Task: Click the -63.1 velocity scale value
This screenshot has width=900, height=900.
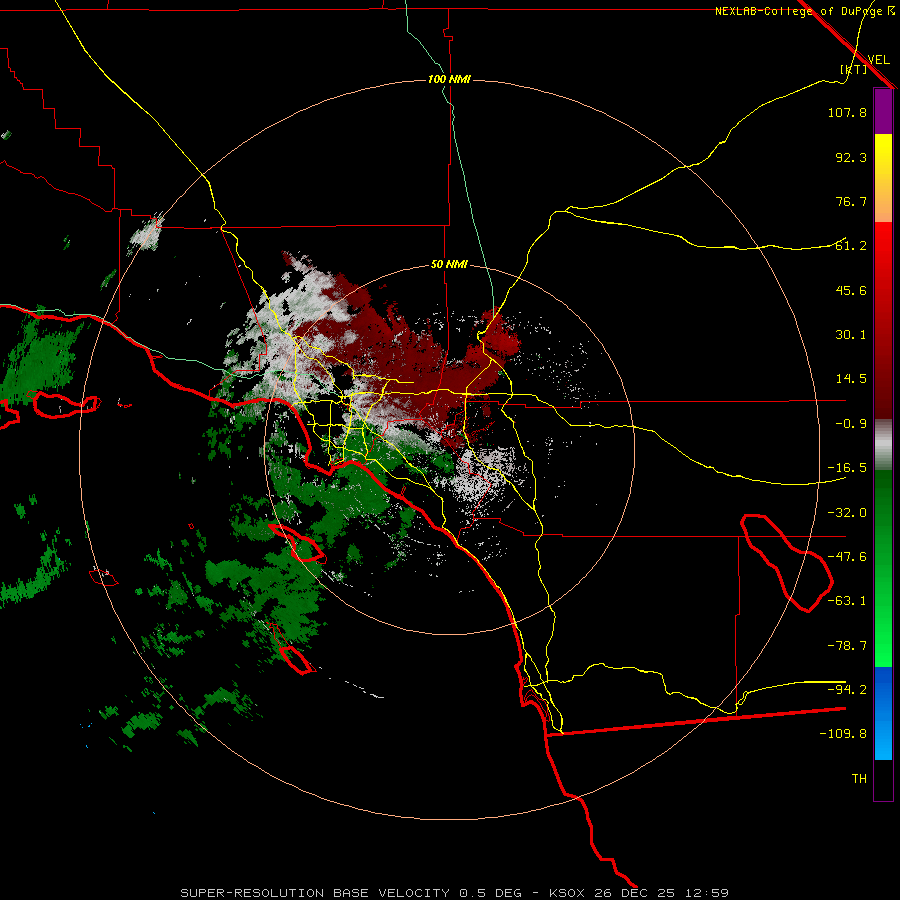Action: 847,601
